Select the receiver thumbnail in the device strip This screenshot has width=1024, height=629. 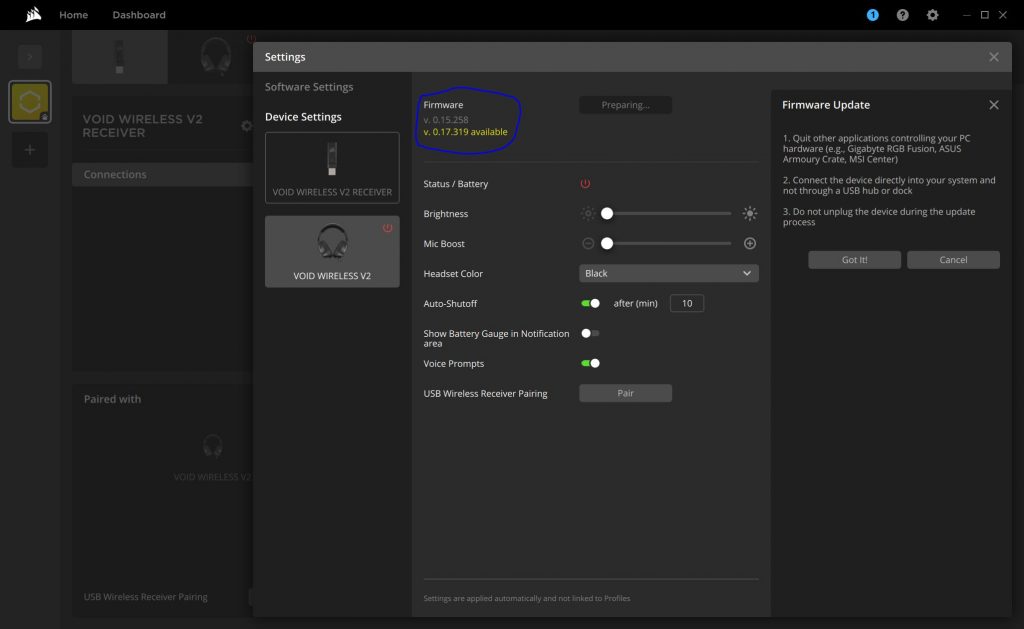click(x=120, y=57)
